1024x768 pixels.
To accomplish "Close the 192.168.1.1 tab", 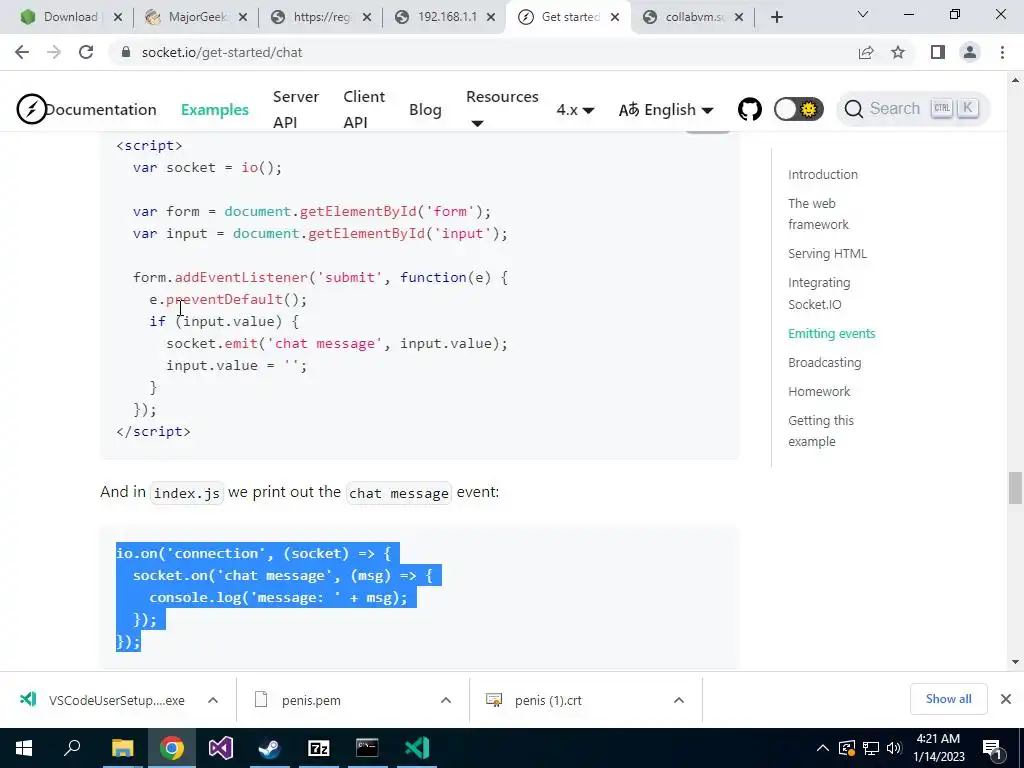I will (x=491, y=17).
